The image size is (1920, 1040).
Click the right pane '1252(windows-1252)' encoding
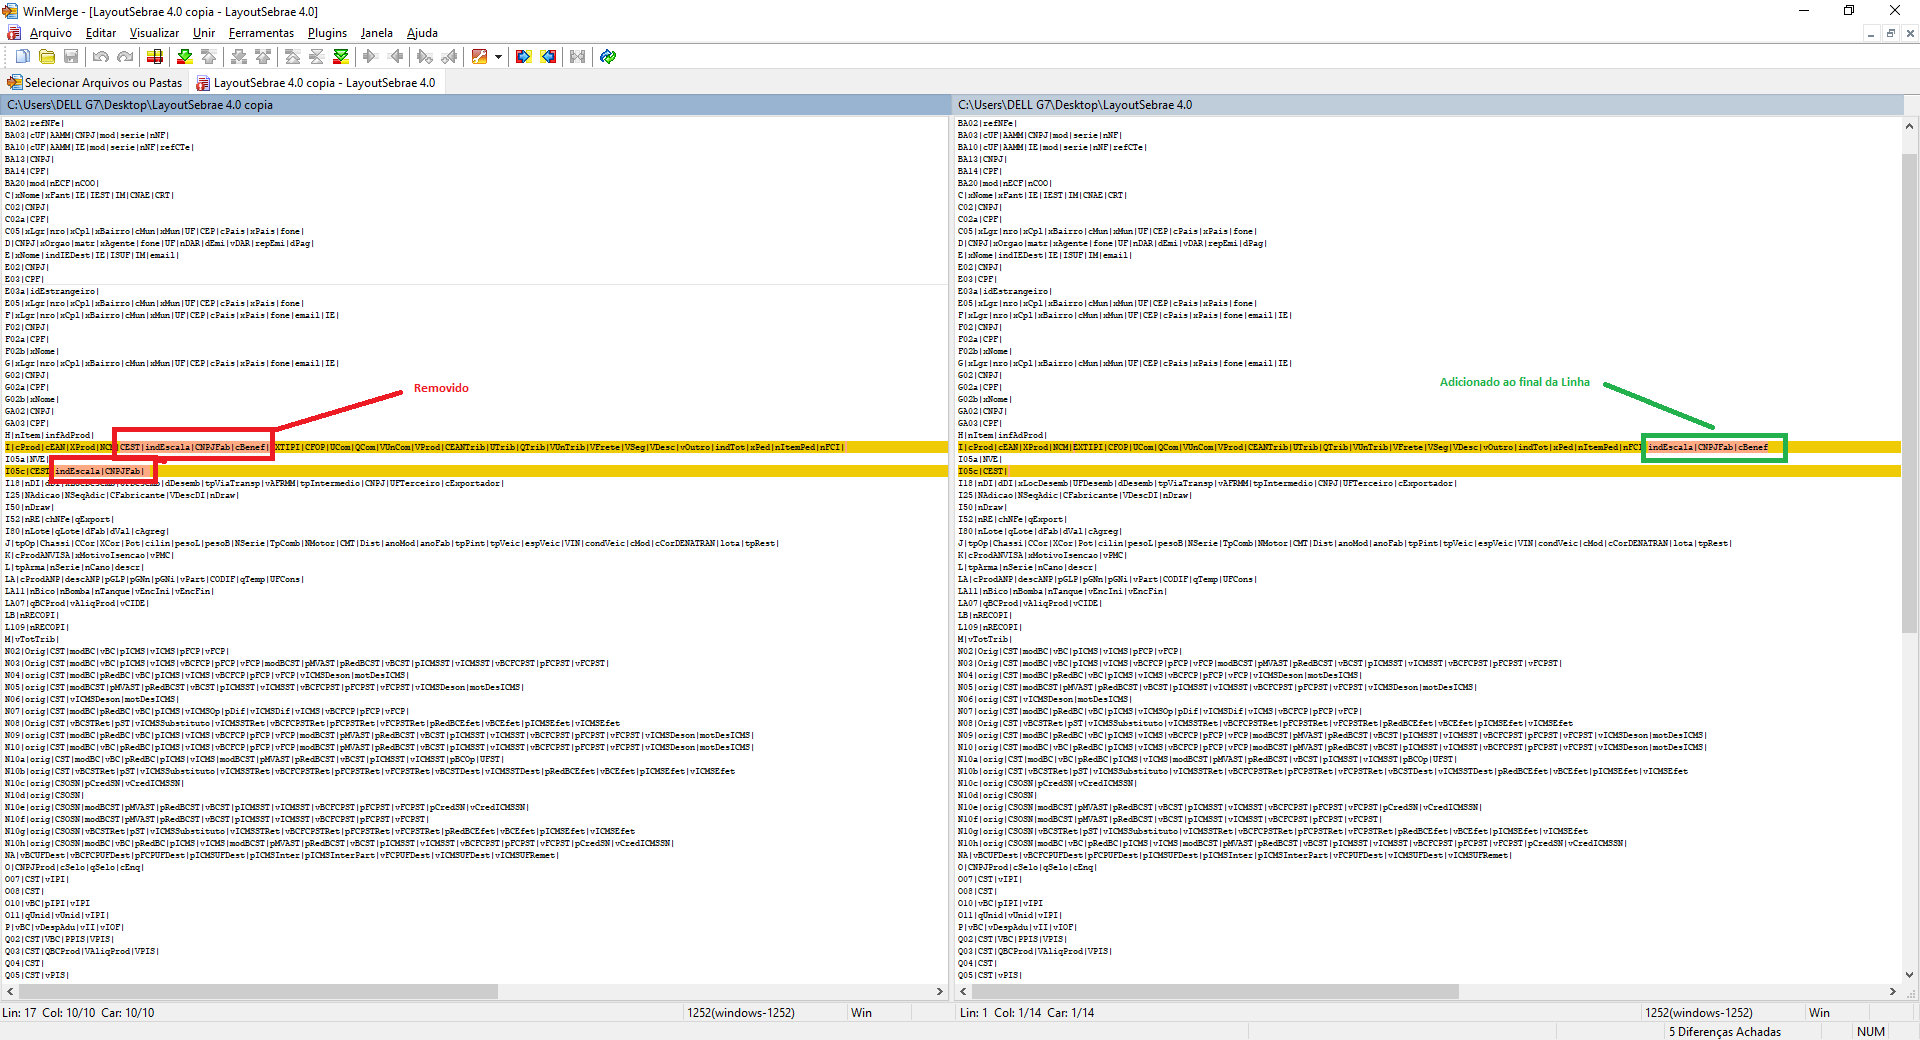coord(1699,1012)
